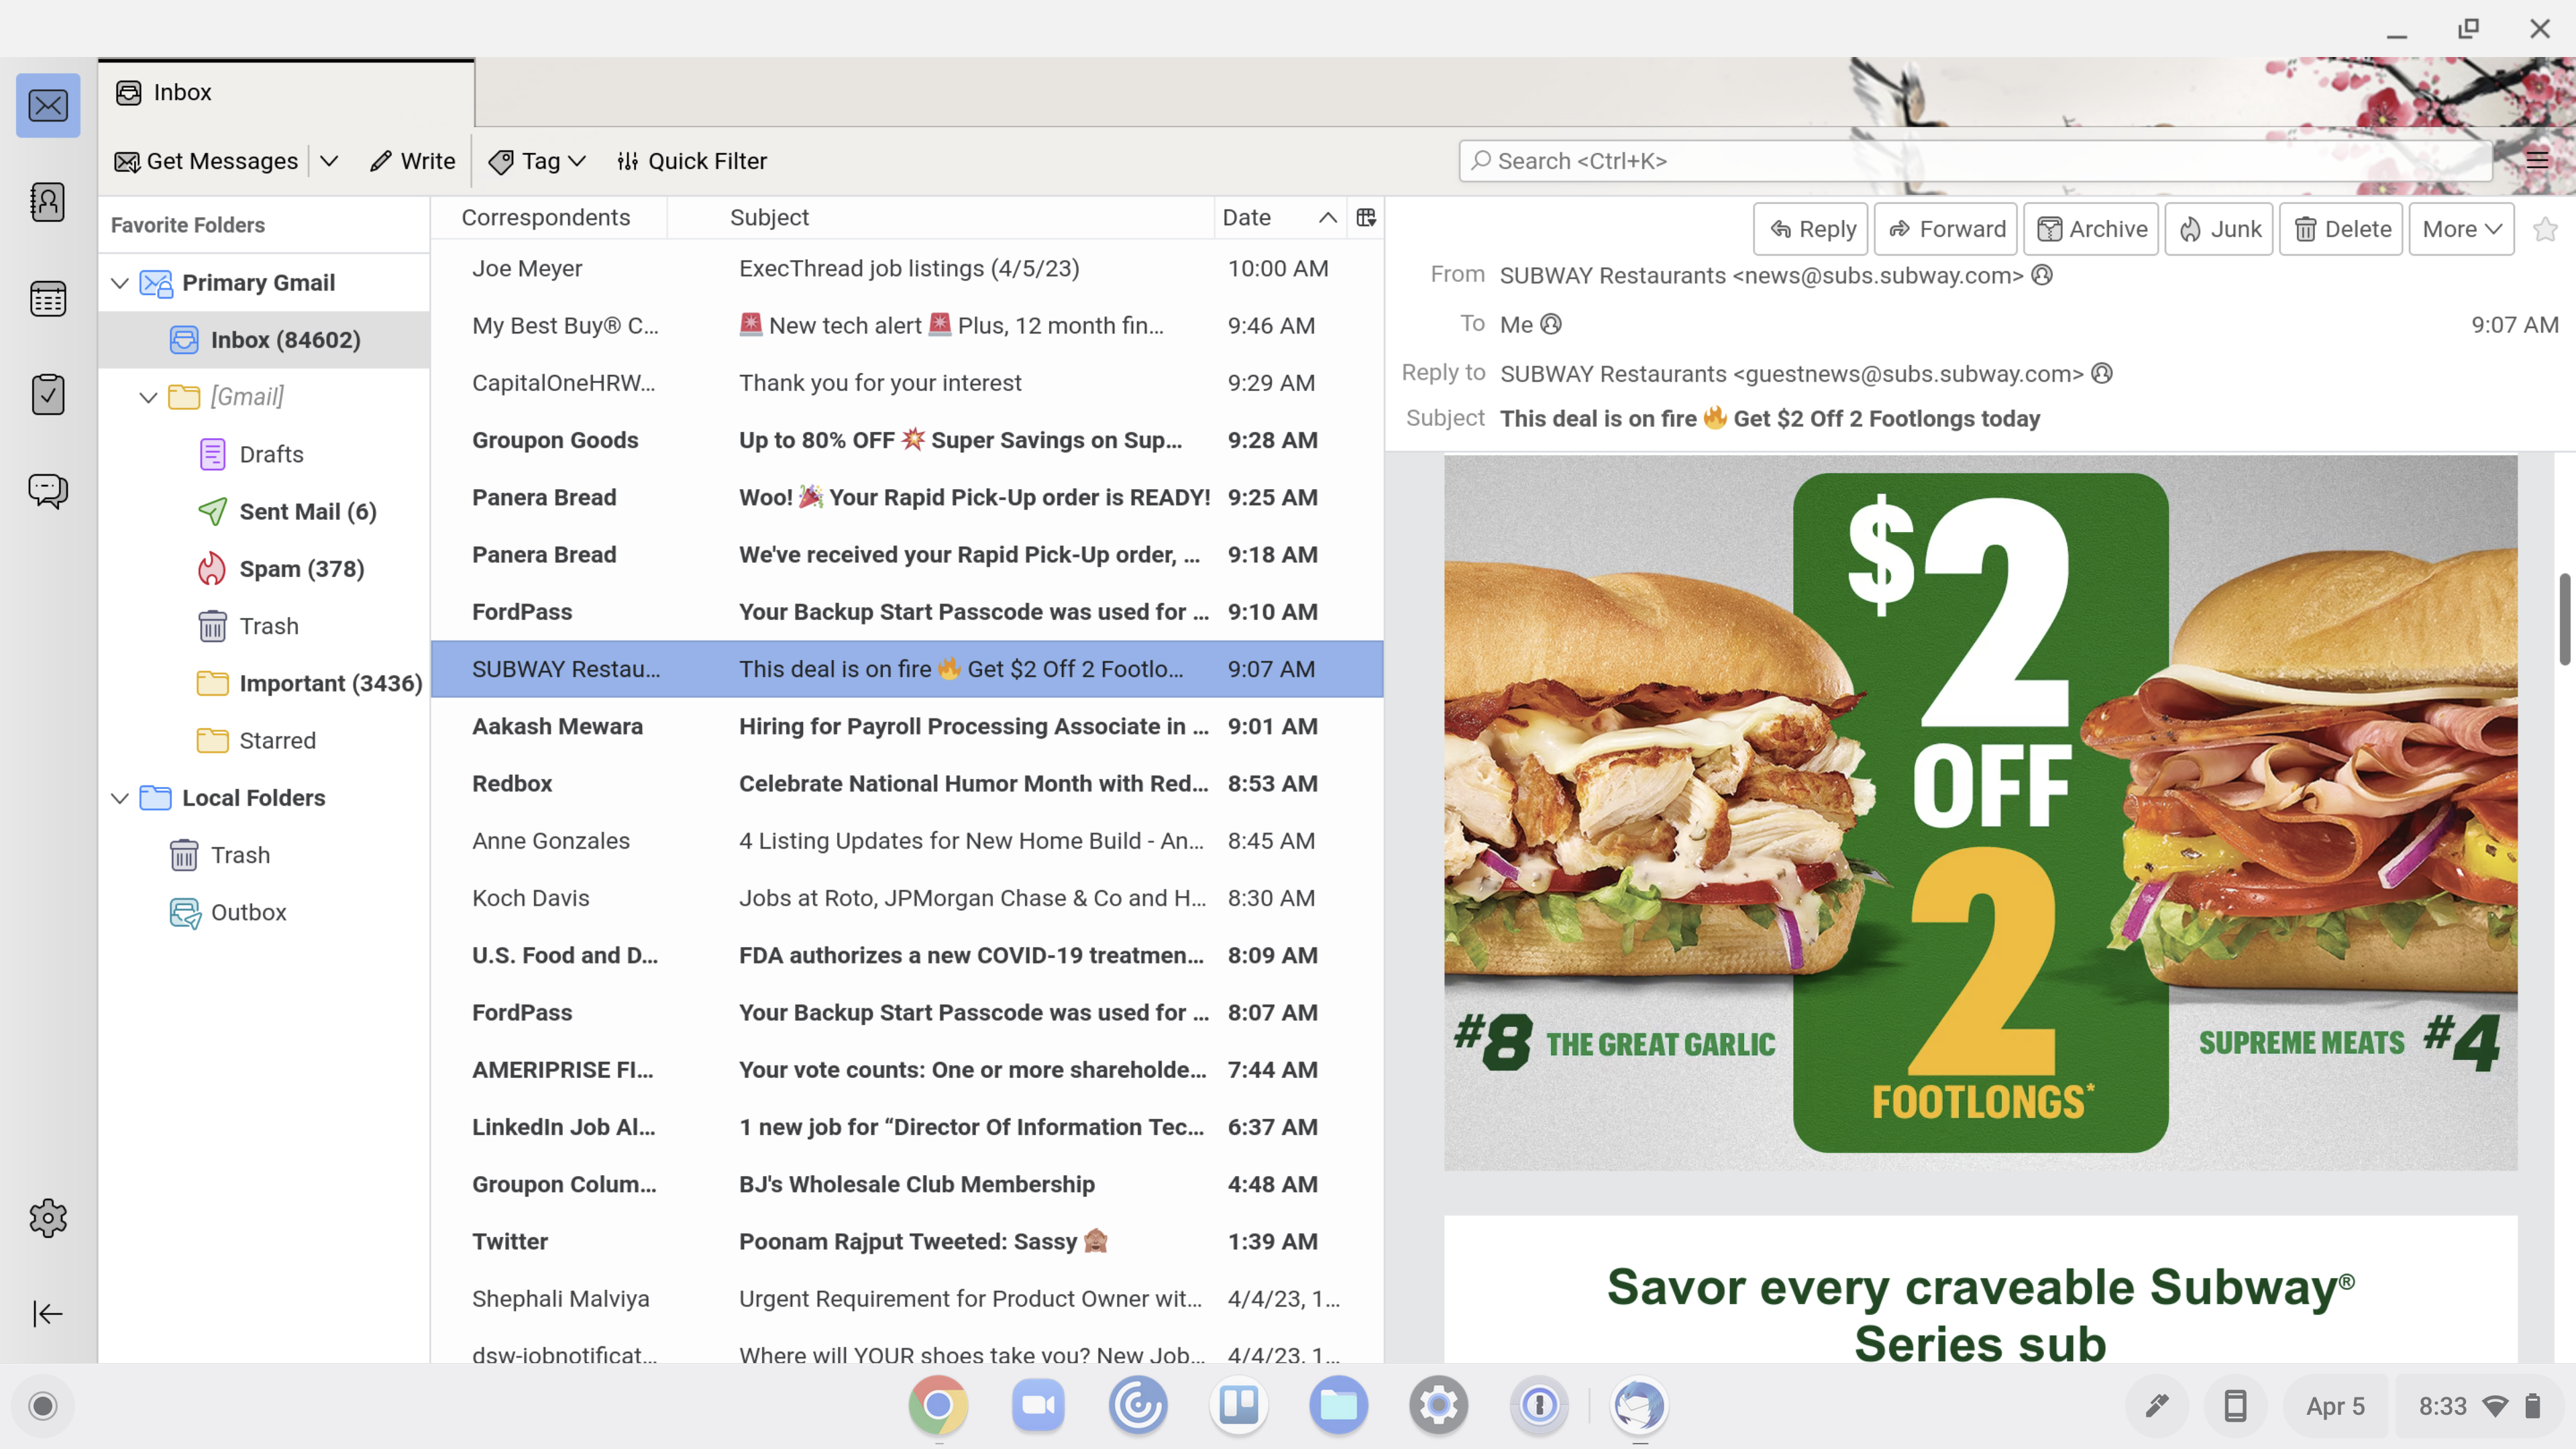Launch Chrome from the shelf
This screenshot has width=2576, height=1449.
(x=938, y=1405)
